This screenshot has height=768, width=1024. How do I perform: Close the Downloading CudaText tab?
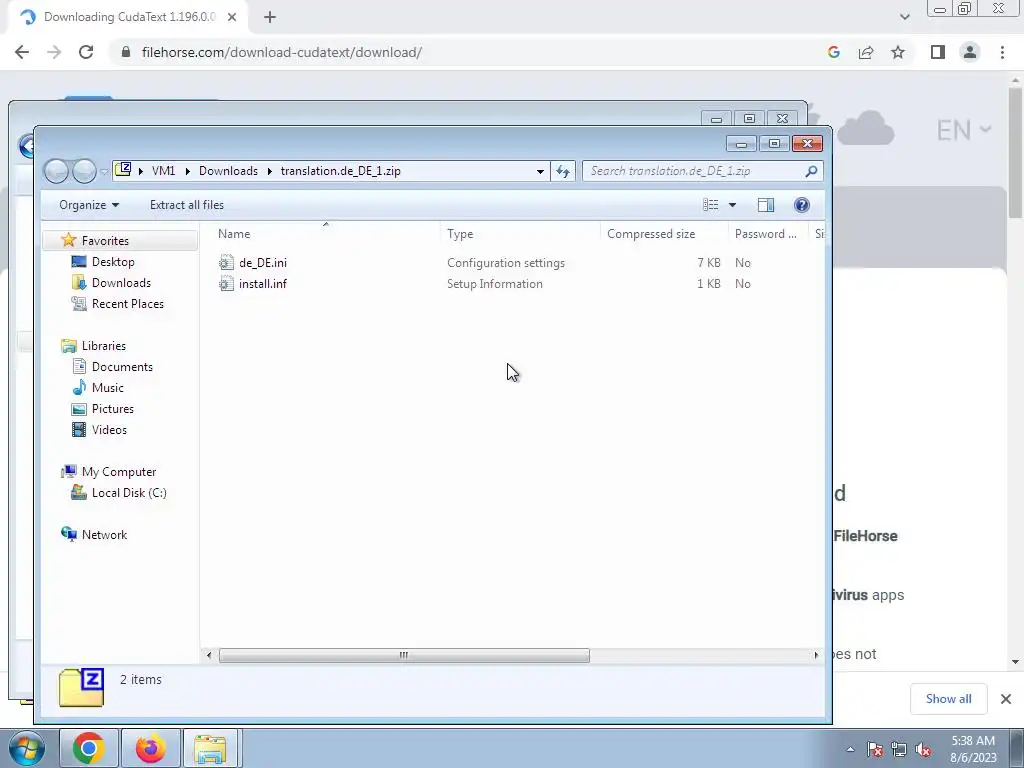232,17
